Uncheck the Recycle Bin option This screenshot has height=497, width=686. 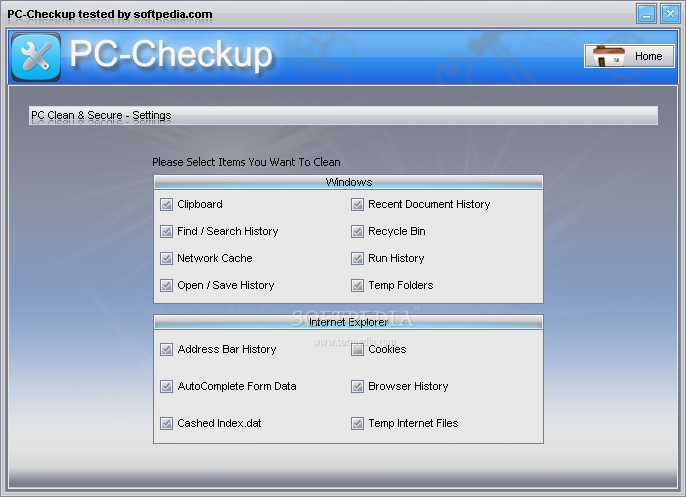pyautogui.click(x=357, y=231)
